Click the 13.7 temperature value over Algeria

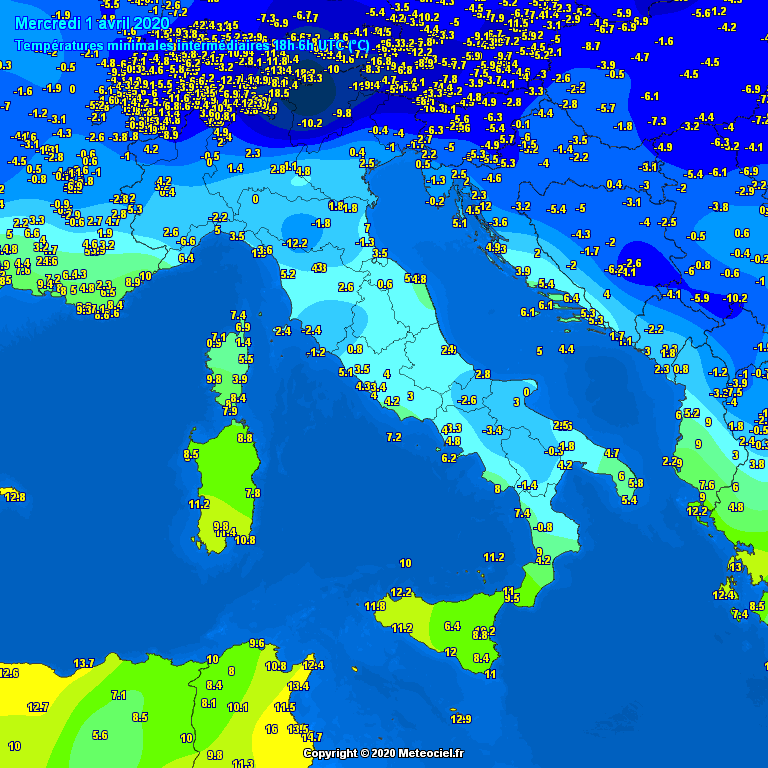84,663
